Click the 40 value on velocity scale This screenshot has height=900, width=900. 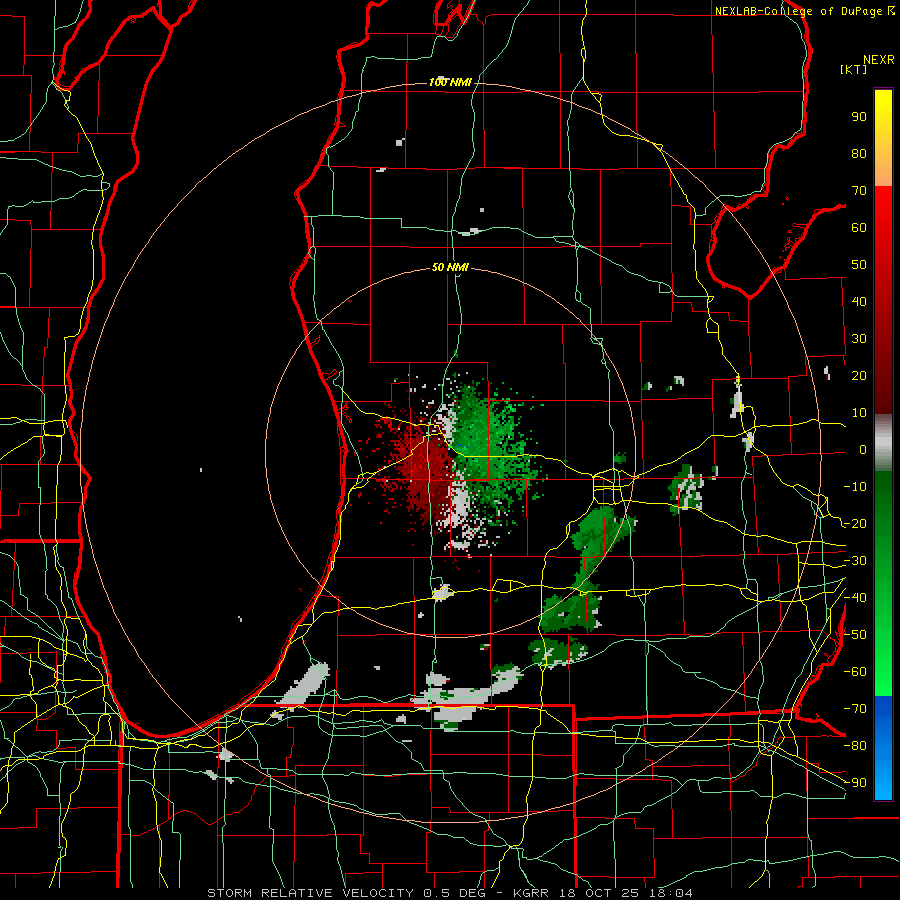[x=859, y=302]
